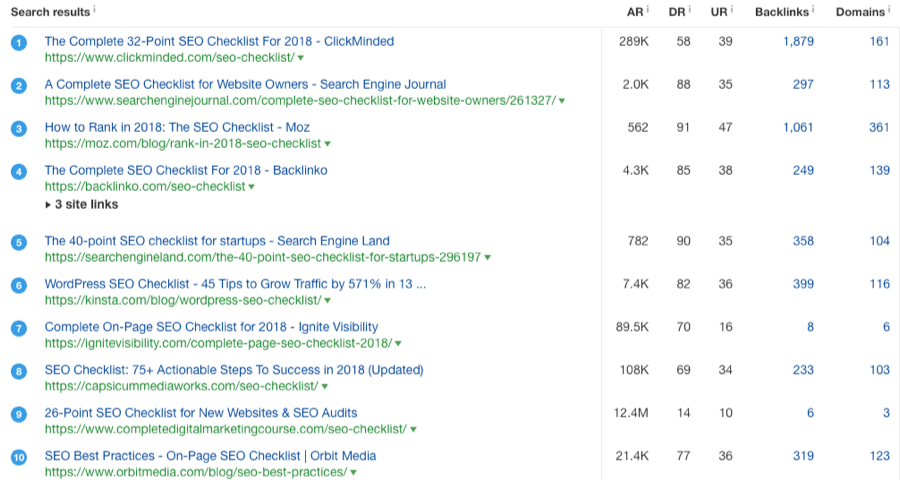Click the 161 domains count for ClickMinded

click(879, 41)
